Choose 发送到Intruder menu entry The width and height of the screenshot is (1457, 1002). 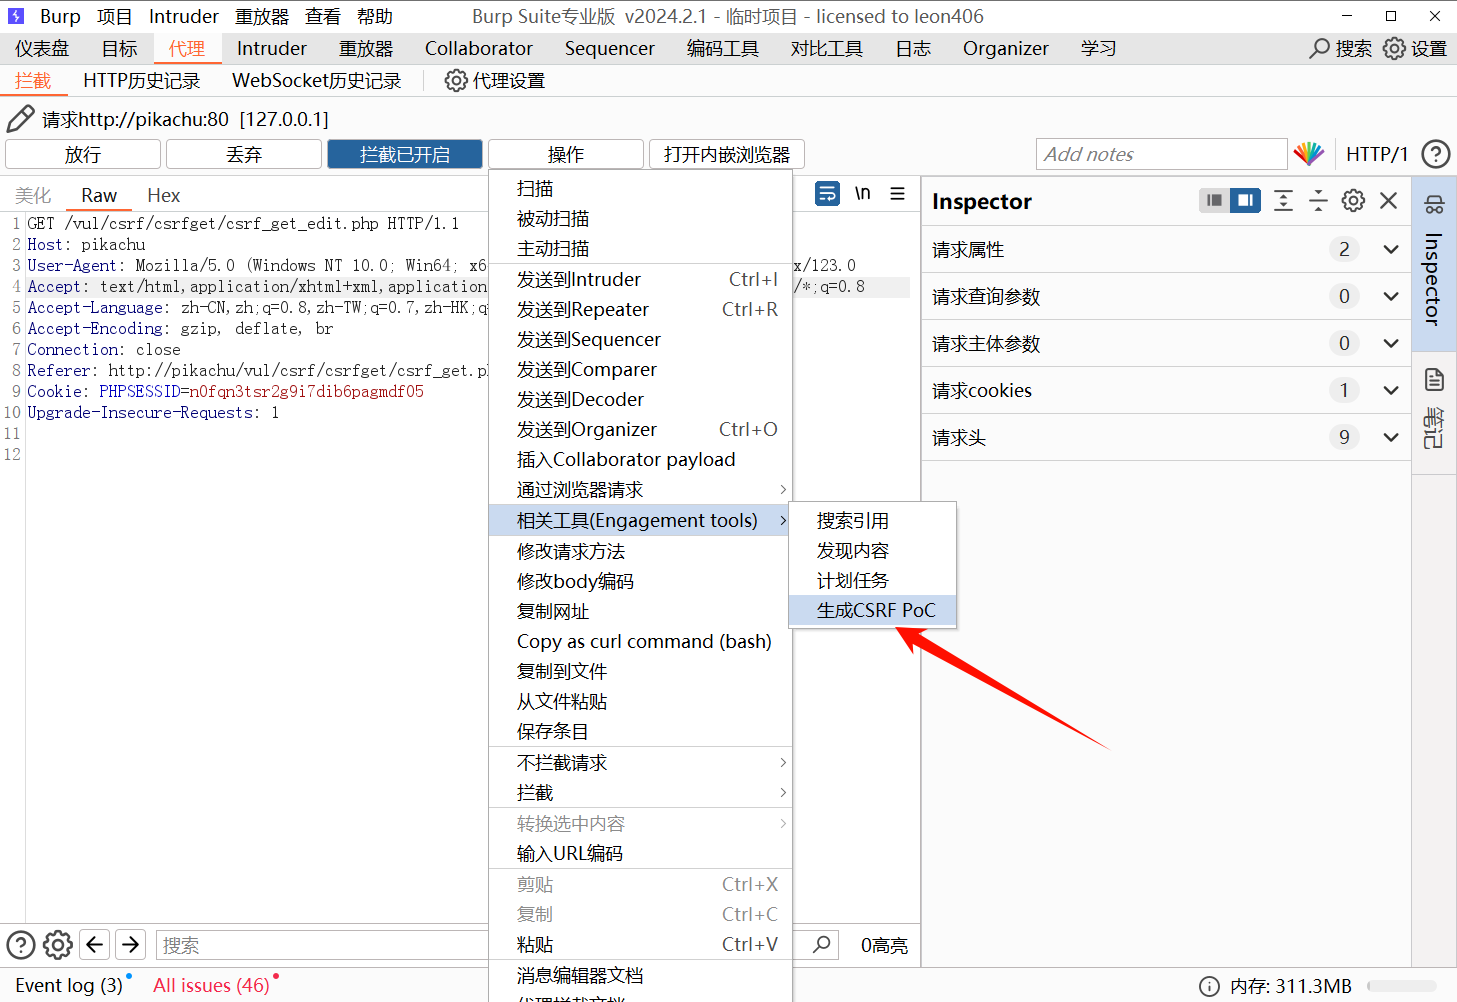pyautogui.click(x=640, y=280)
